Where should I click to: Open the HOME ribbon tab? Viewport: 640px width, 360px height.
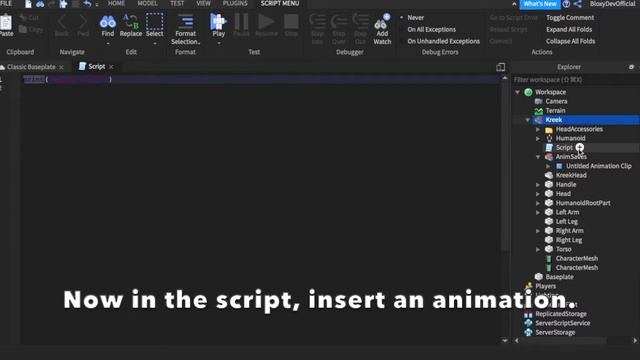coord(116,3)
